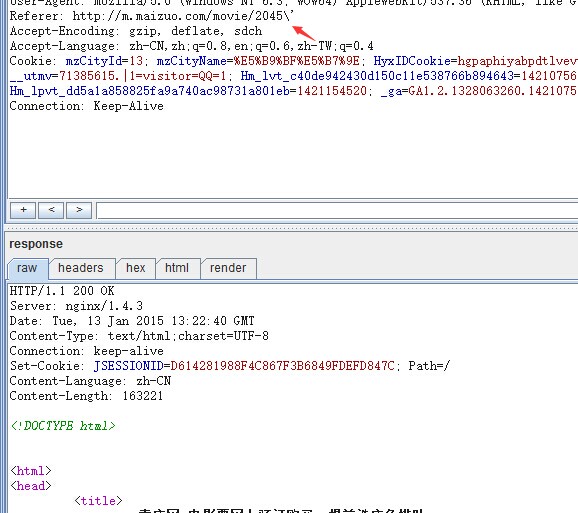This screenshot has width=578, height=513.
Task: Click the Date response header line
Action: [x=132, y=321]
